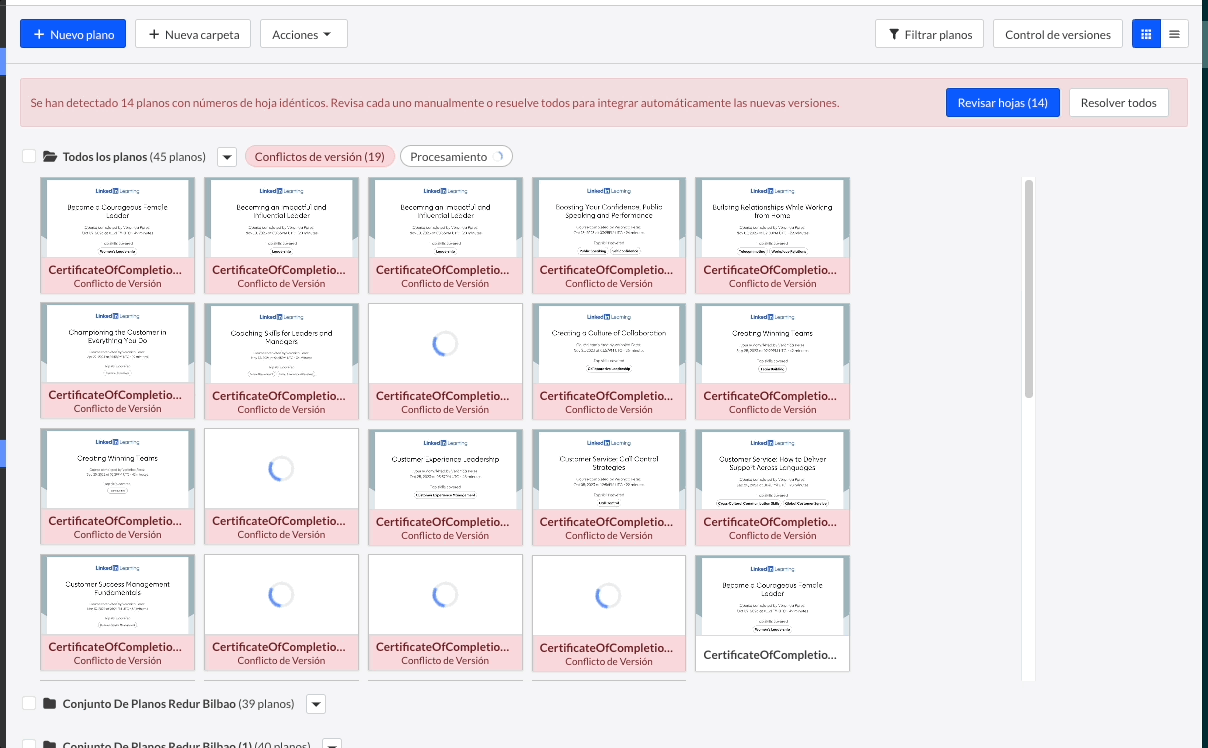The image size is (1208, 748).
Task: Click Resolver todos button
Action: 1118,103
